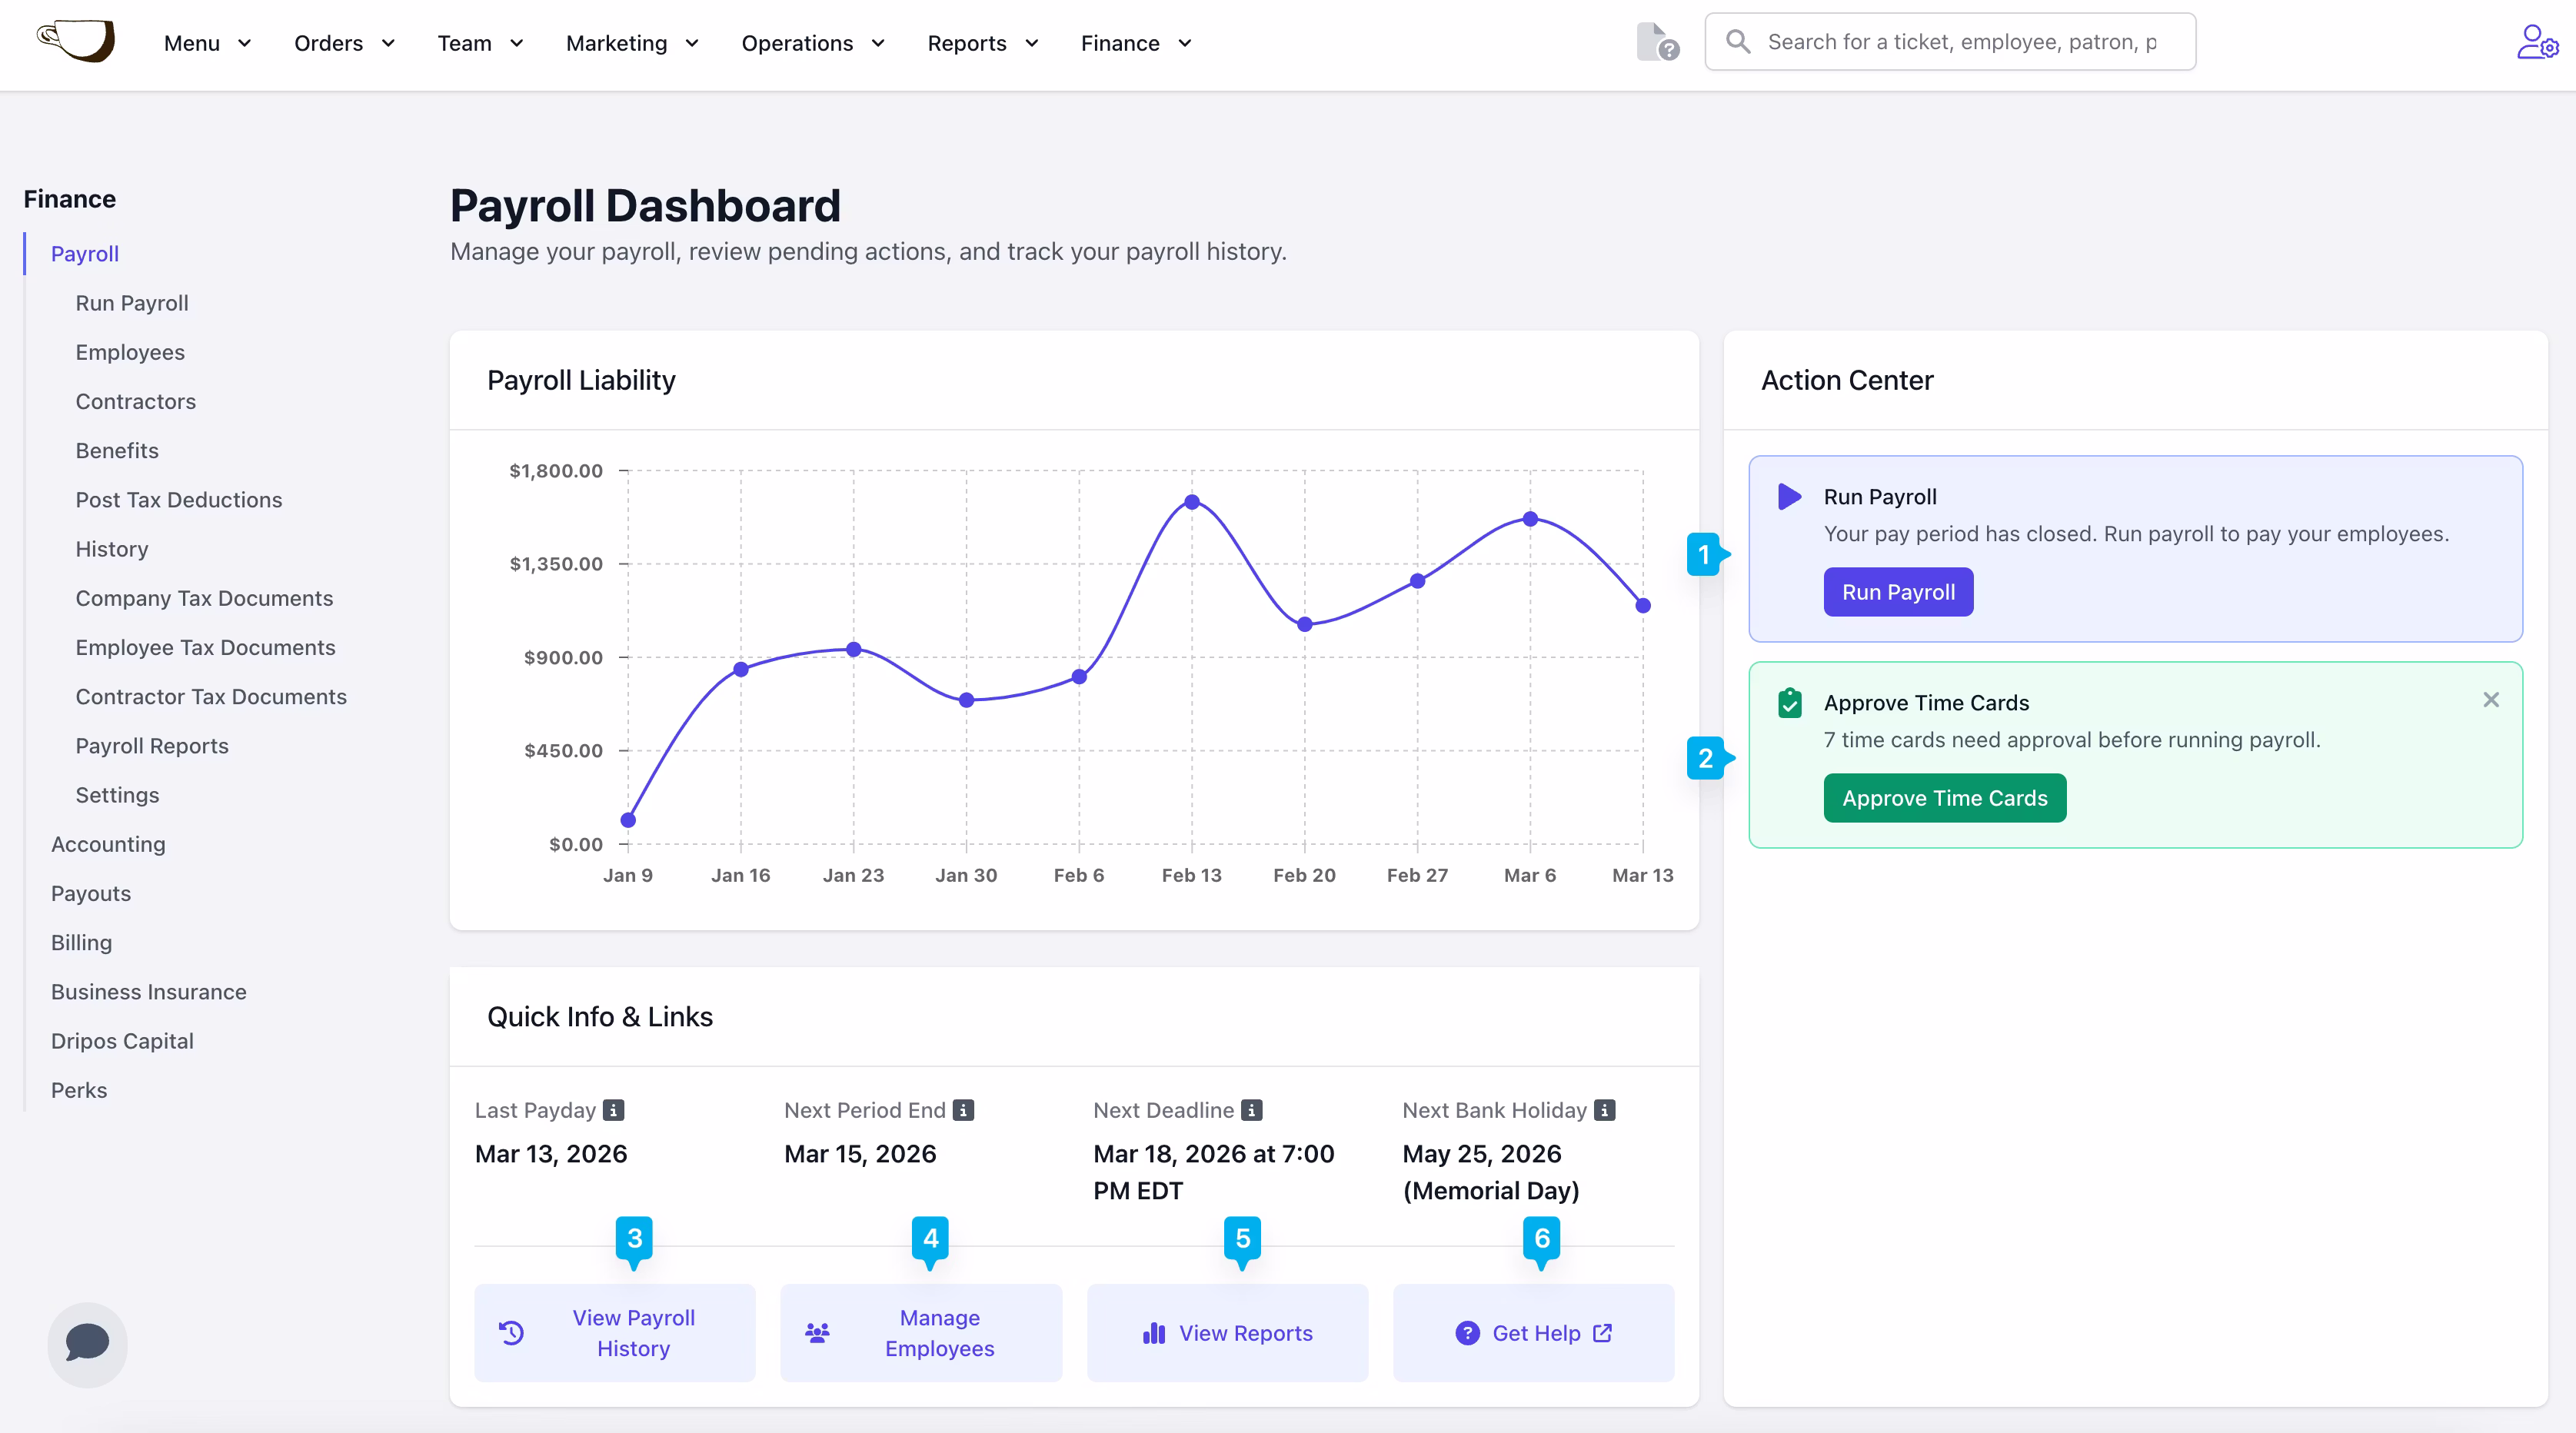
Task: Click info icon beside Last Payday
Action: [614, 1110]
